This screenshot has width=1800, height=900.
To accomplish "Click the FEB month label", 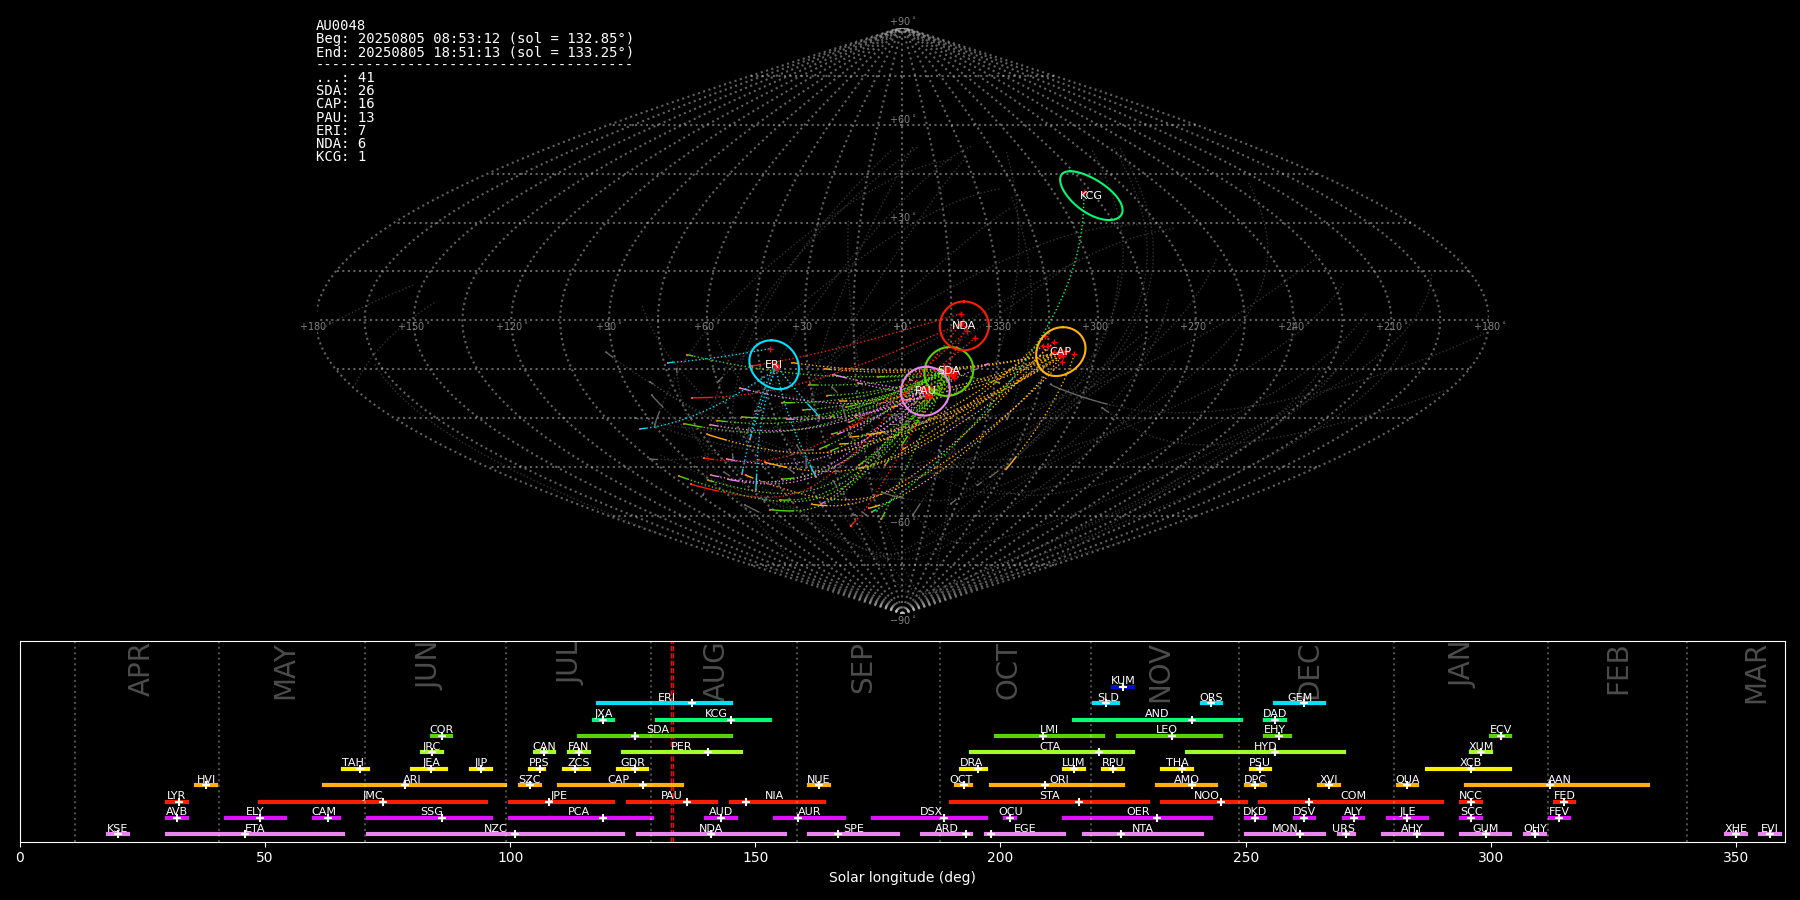I will [1618, 671].
